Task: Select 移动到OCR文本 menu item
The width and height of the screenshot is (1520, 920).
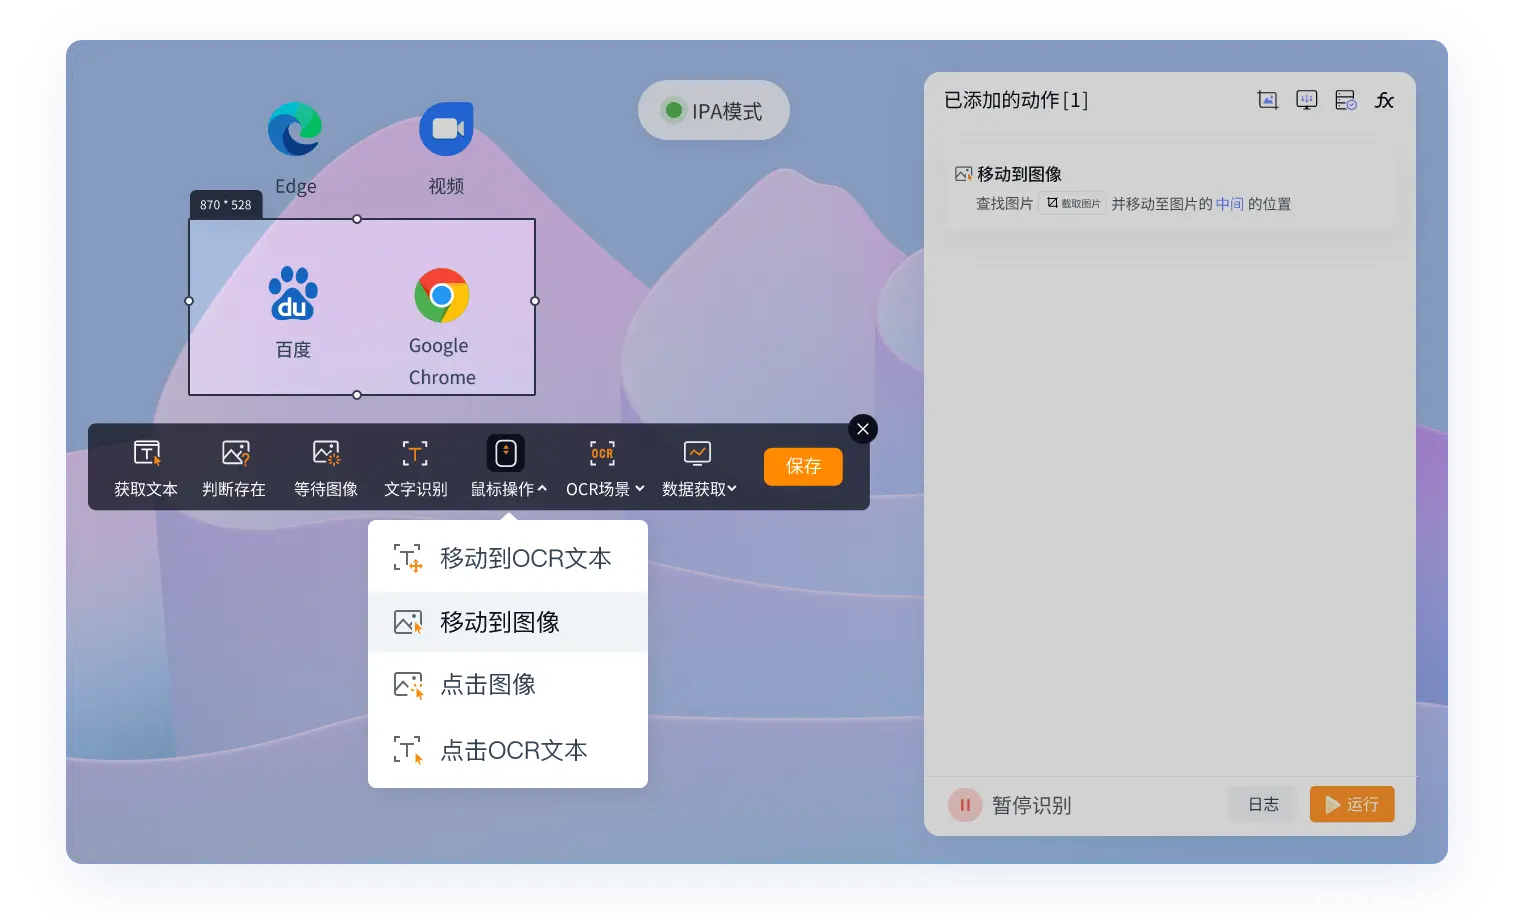Action: coord(508,558)
